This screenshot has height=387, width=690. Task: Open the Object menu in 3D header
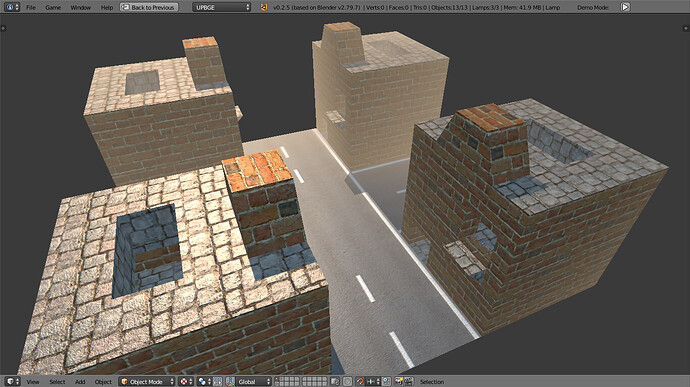[x=103, y=382]
